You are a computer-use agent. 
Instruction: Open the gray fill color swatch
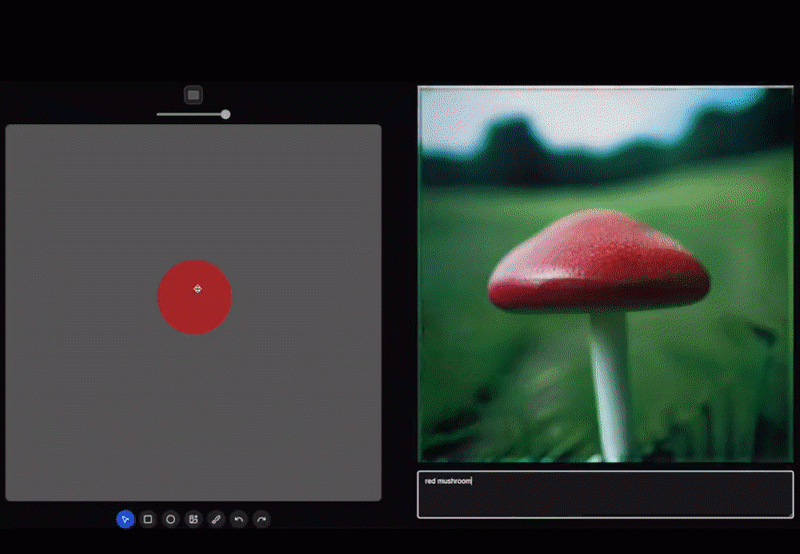click(194, 95)
